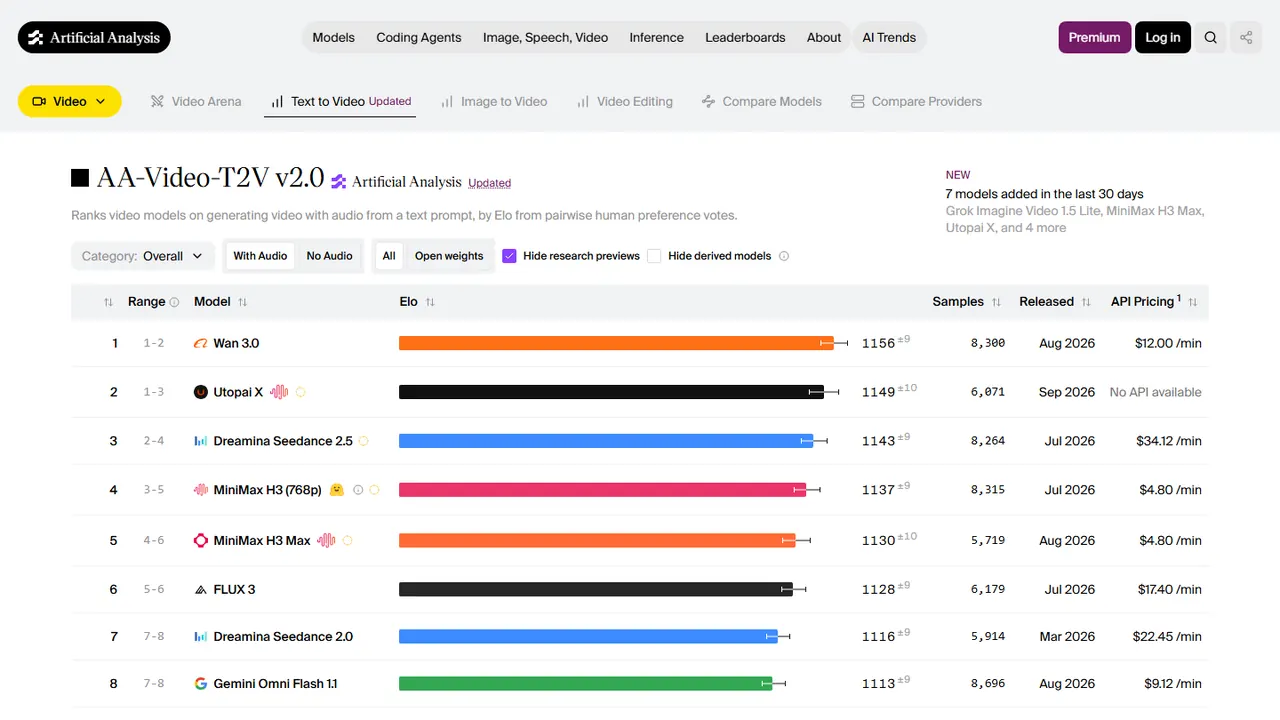Open the Coding Agents nav menu
The height and width of the screenshot is (720, 1280).
click(419, 38)
